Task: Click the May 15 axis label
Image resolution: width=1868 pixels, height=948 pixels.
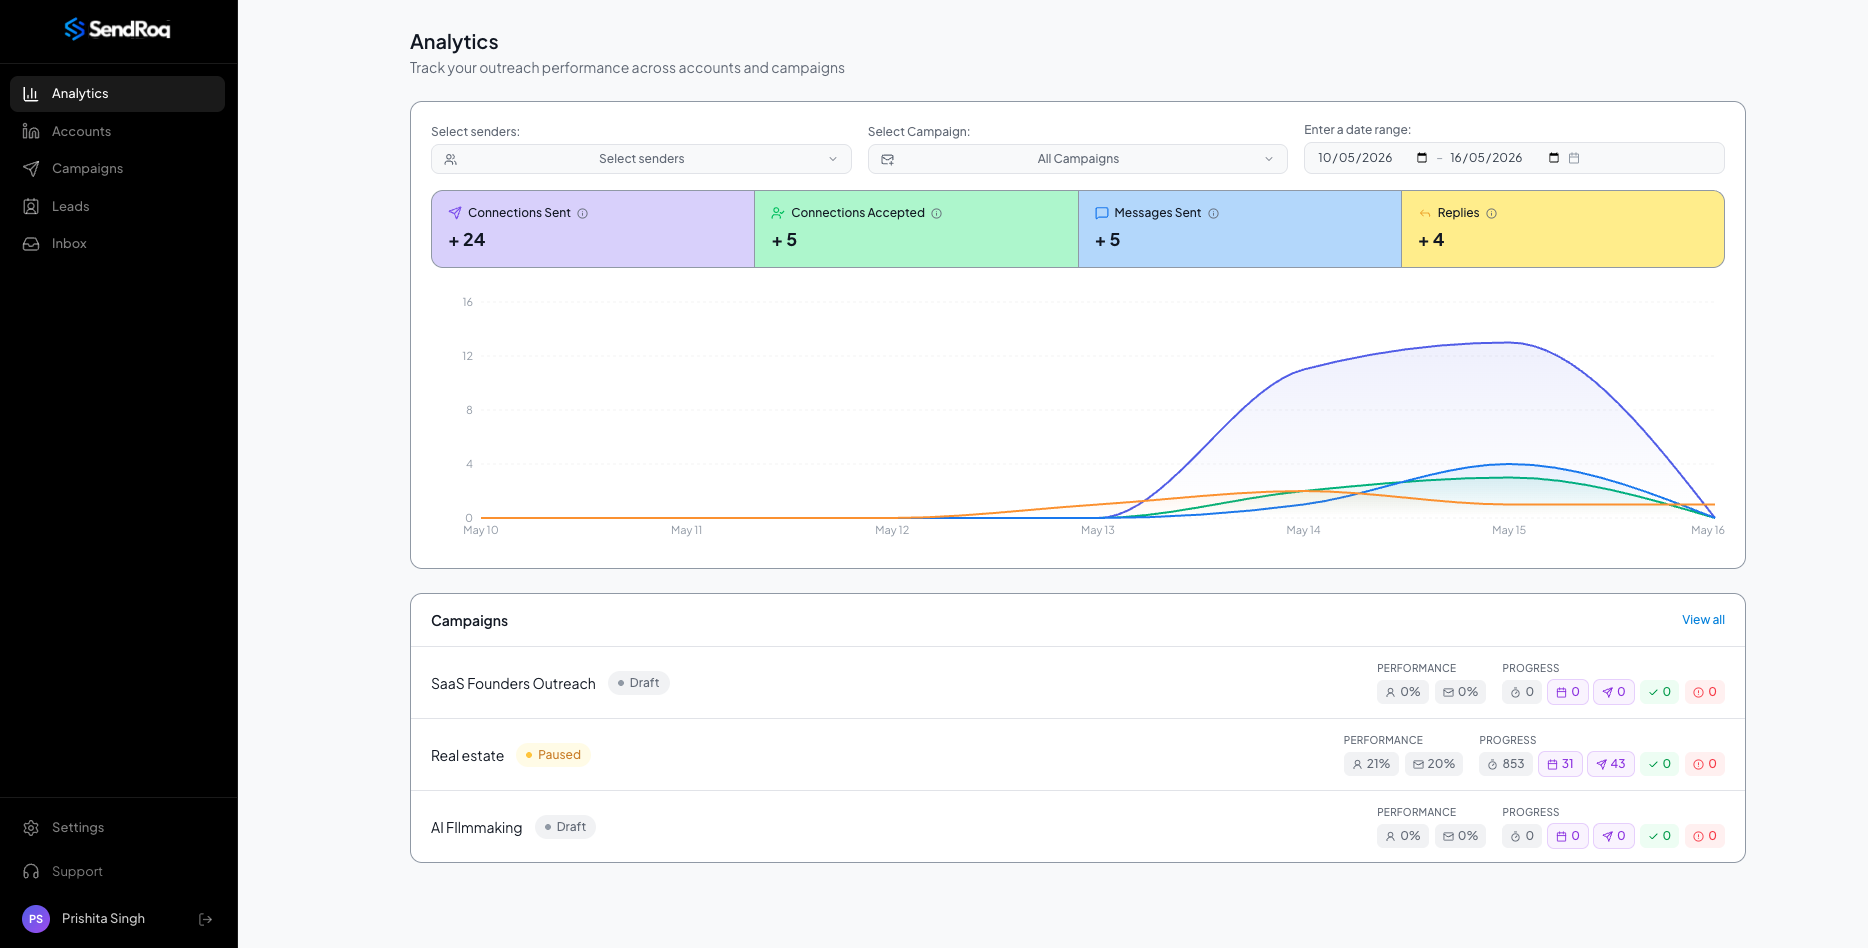Action: (1509, 531)
